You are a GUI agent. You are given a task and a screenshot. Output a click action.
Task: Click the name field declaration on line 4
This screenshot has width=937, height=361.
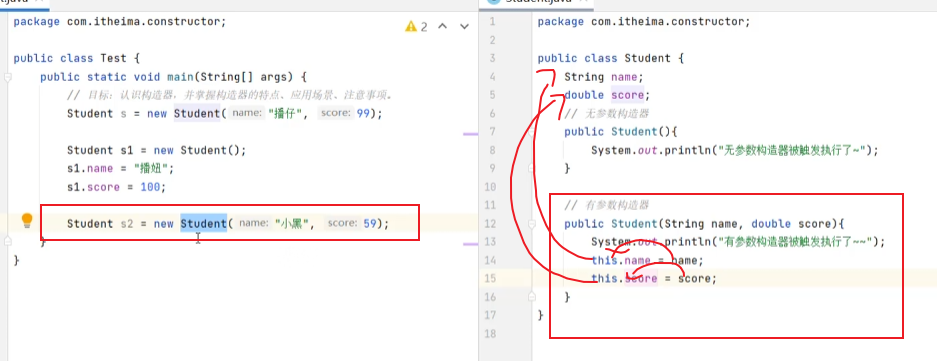point(624,77)
